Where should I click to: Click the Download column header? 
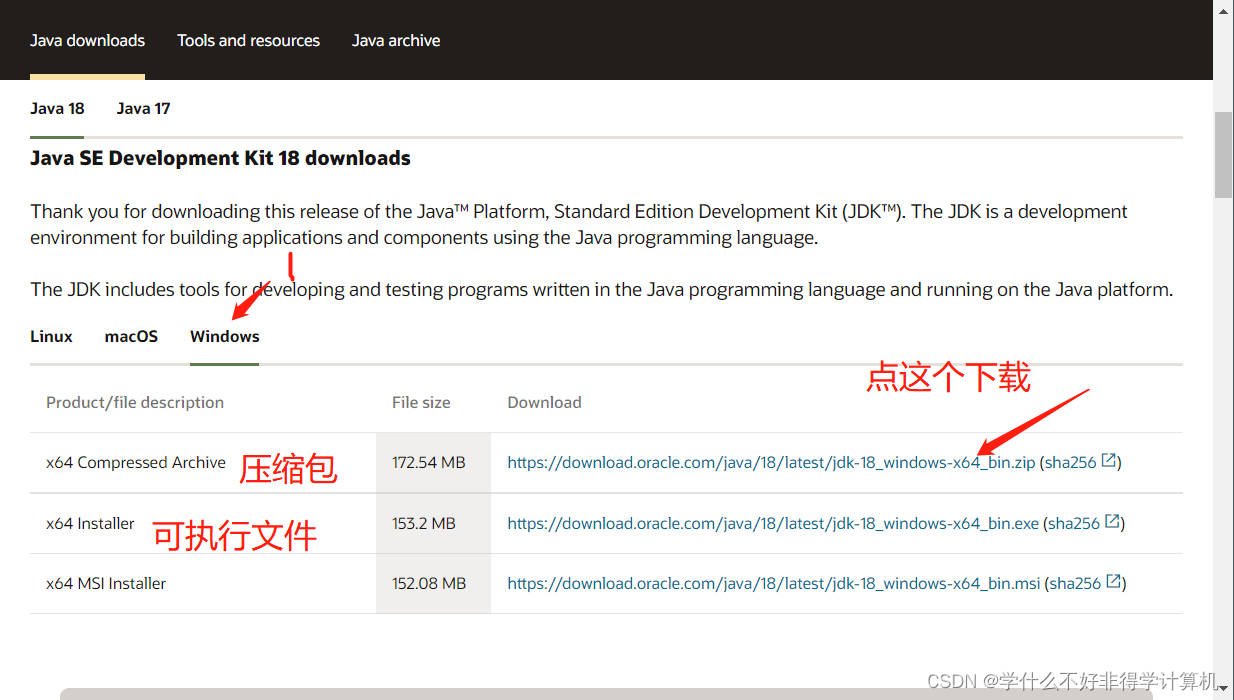(544, 402)
